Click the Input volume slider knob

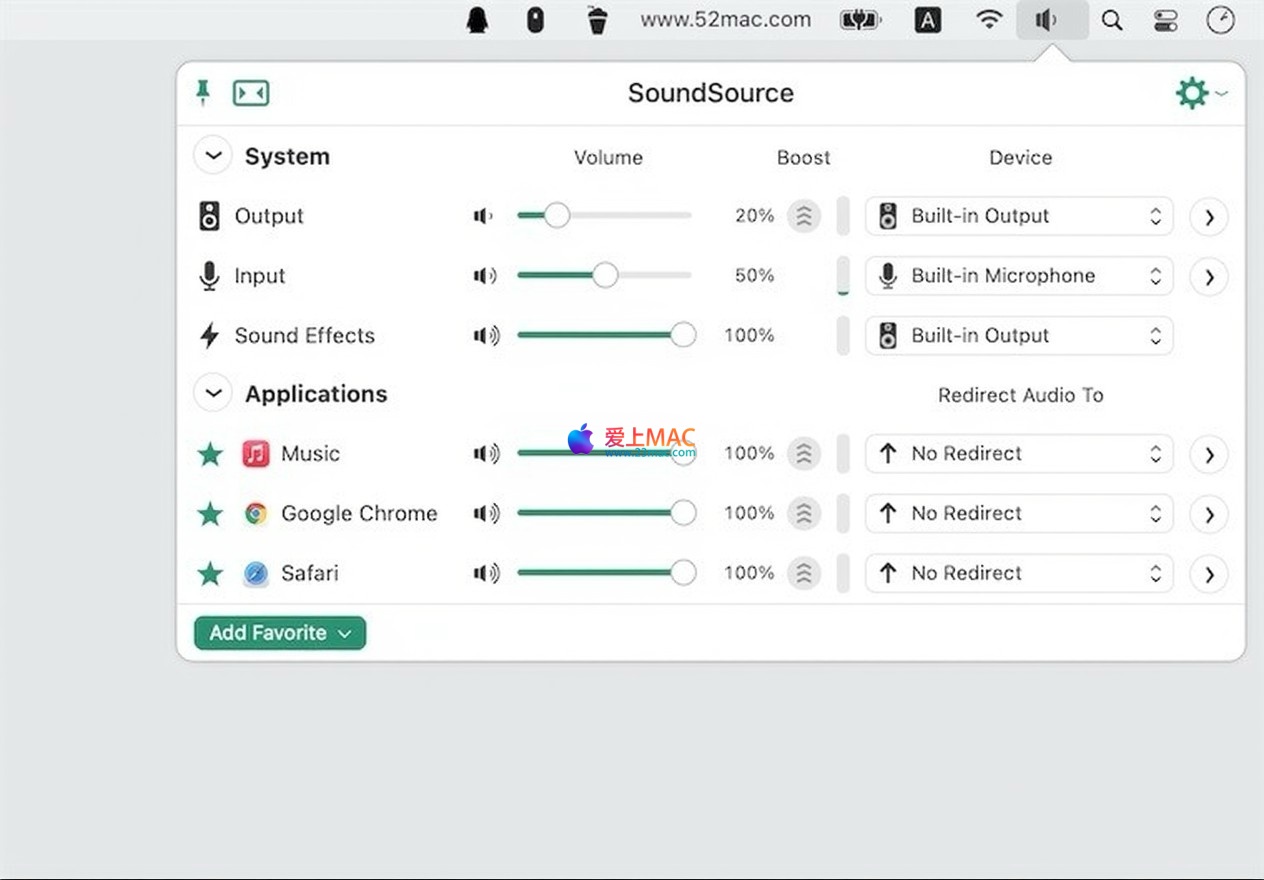(605, 276)
